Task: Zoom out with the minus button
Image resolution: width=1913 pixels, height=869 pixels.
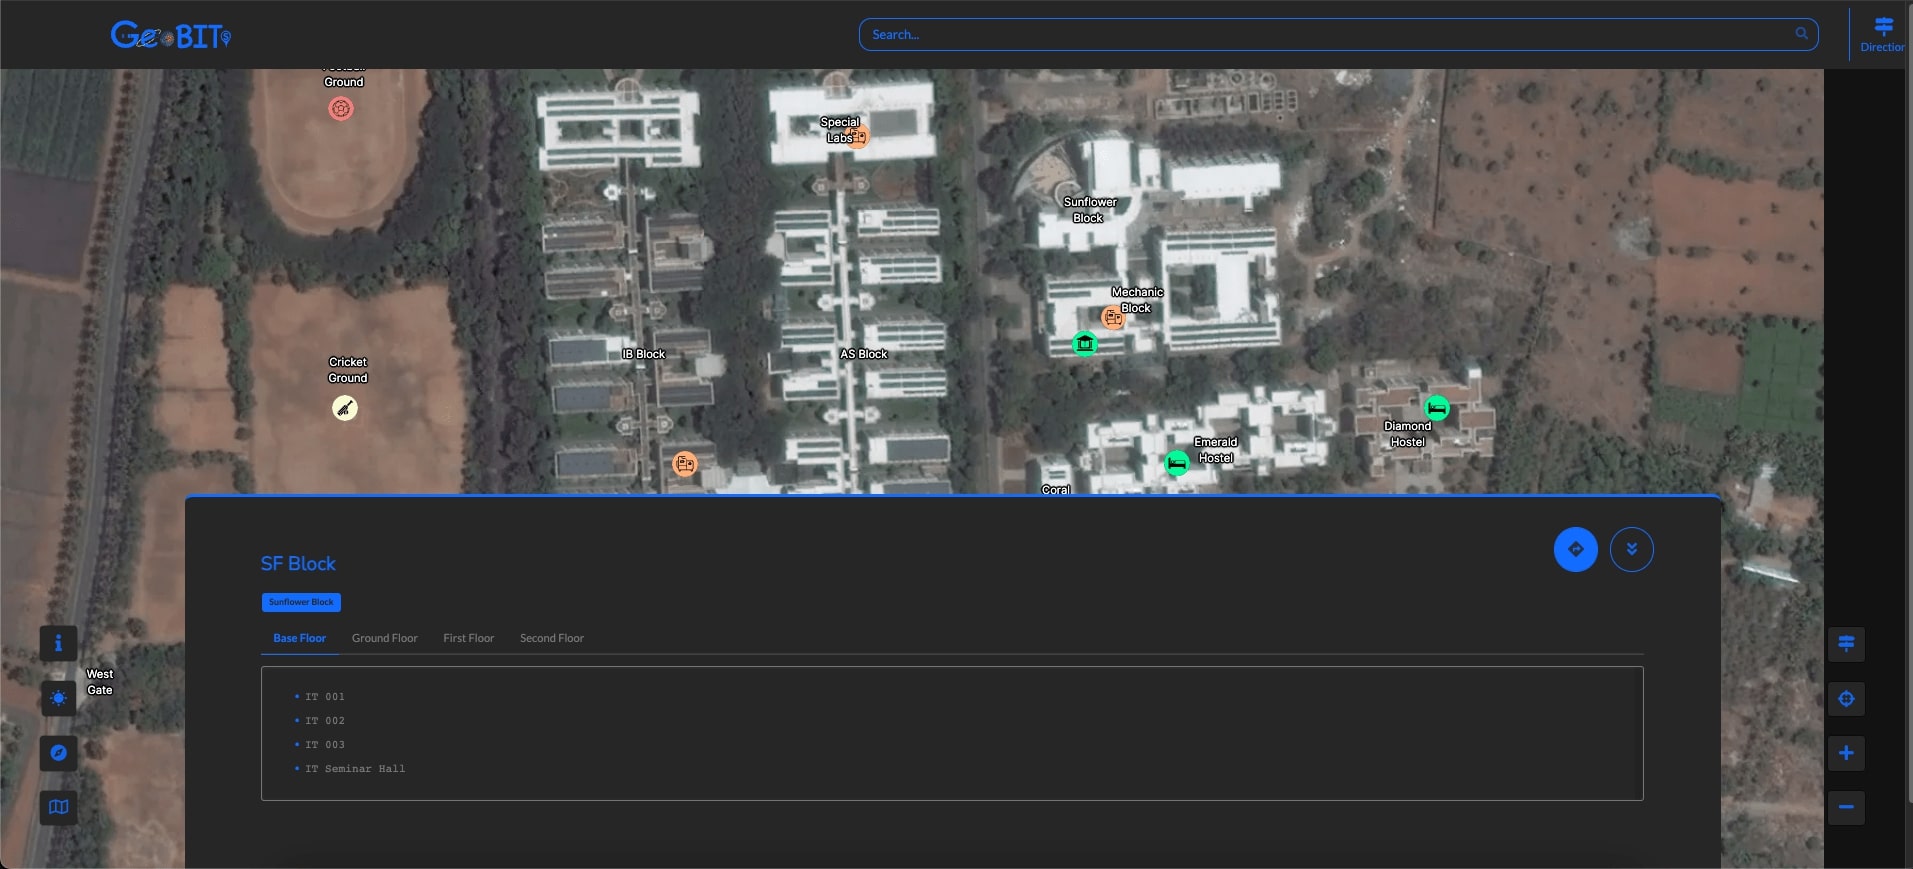Action: tap(1846, 807)
